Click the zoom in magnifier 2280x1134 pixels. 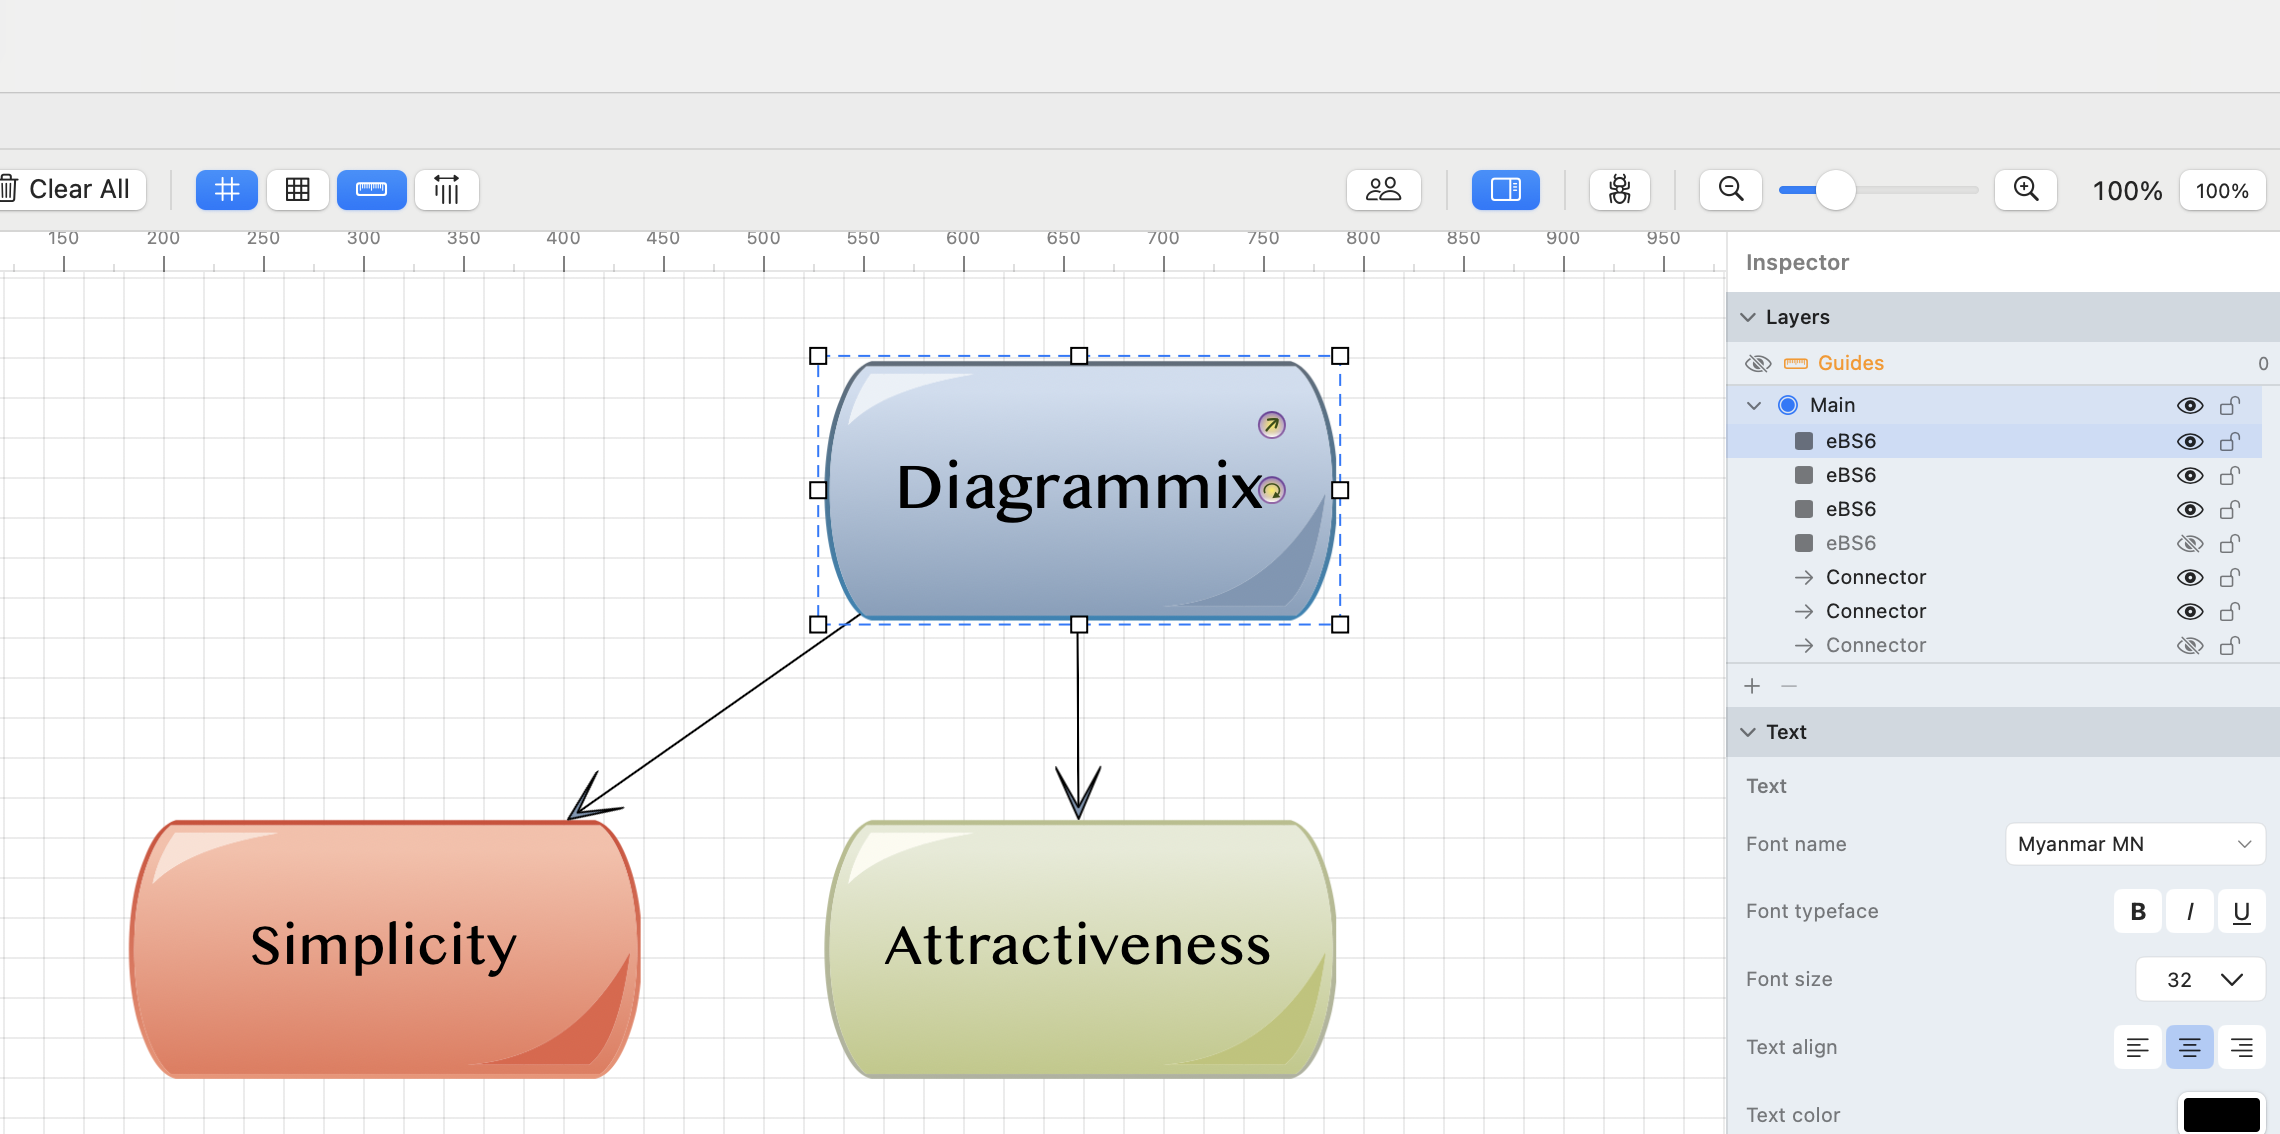(2025, 189)
